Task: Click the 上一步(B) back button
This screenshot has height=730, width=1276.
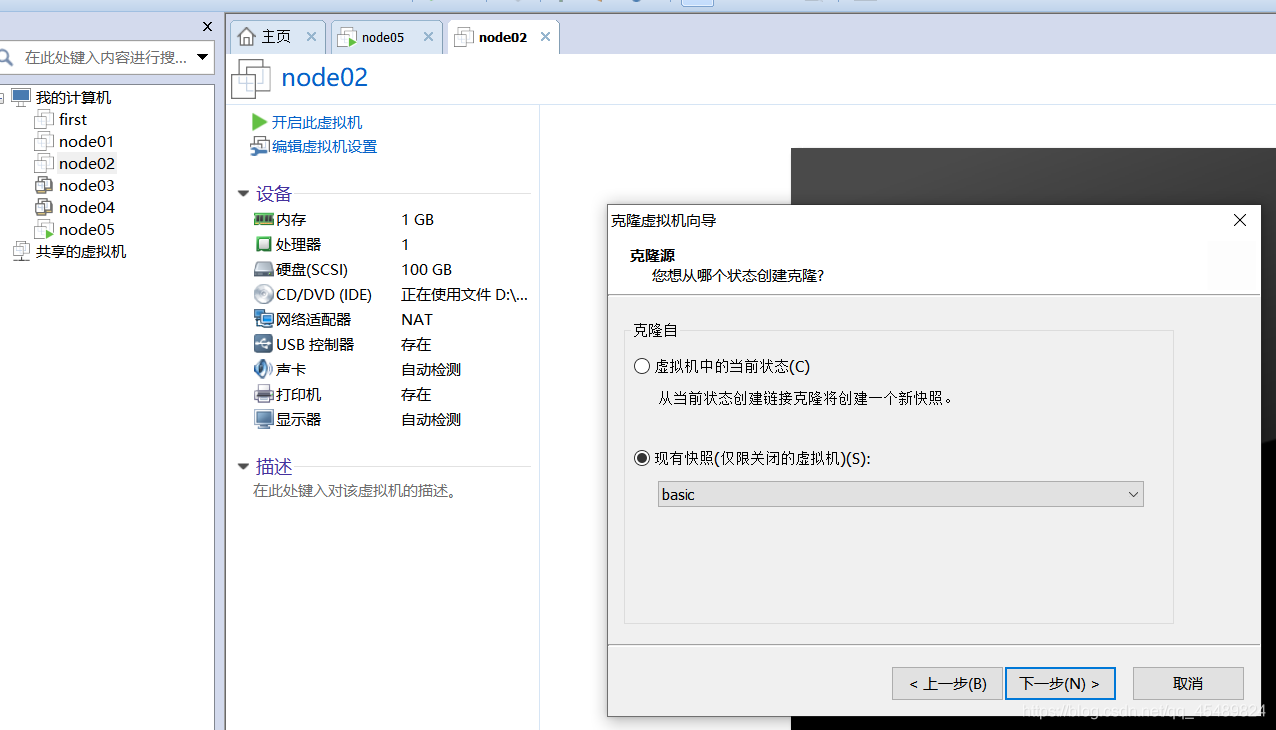Action: pyautogui.click(x=947, y=684)
